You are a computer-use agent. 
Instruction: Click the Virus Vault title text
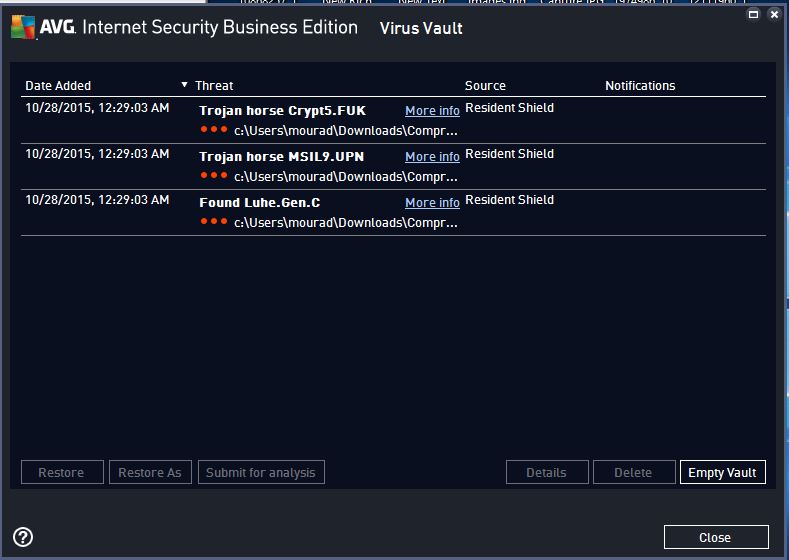421,28
